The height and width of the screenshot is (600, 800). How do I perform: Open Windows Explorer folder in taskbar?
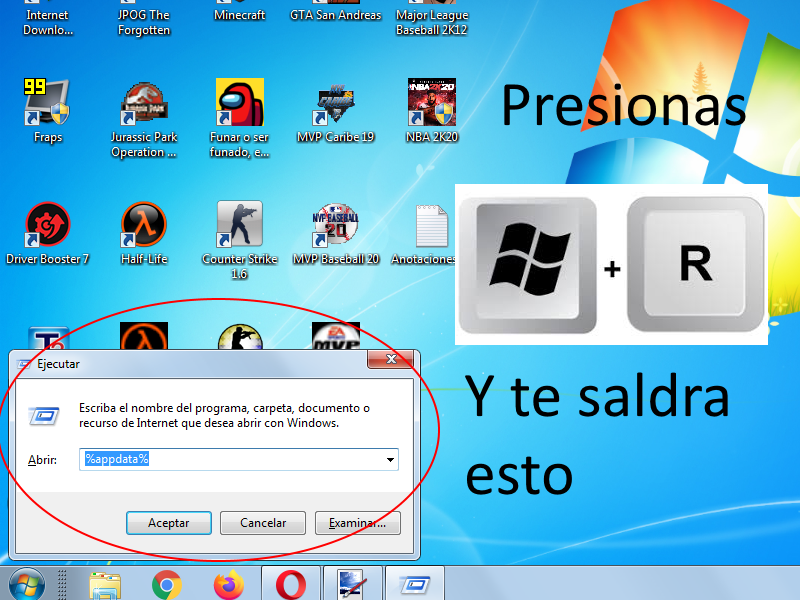point(105,584)
